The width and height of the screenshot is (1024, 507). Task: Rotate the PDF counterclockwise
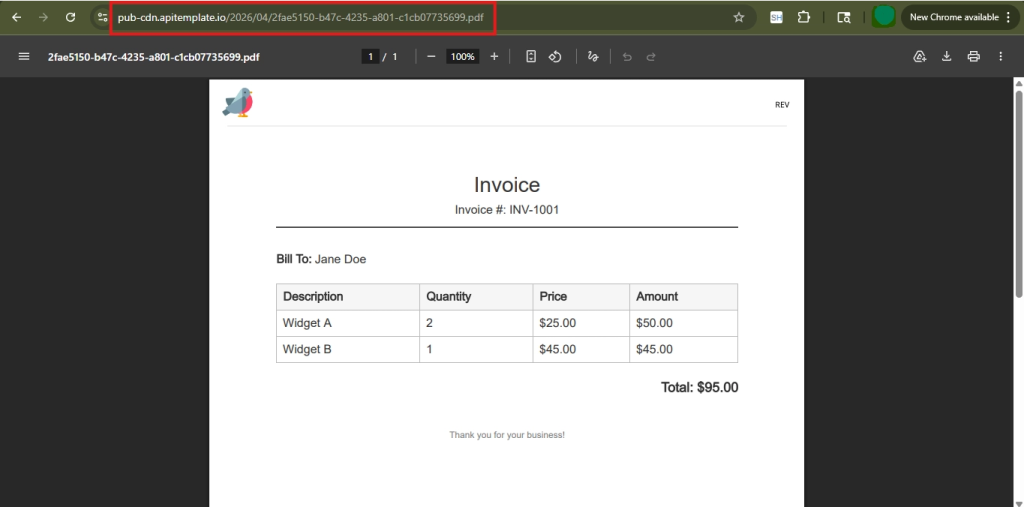point(555,57)
